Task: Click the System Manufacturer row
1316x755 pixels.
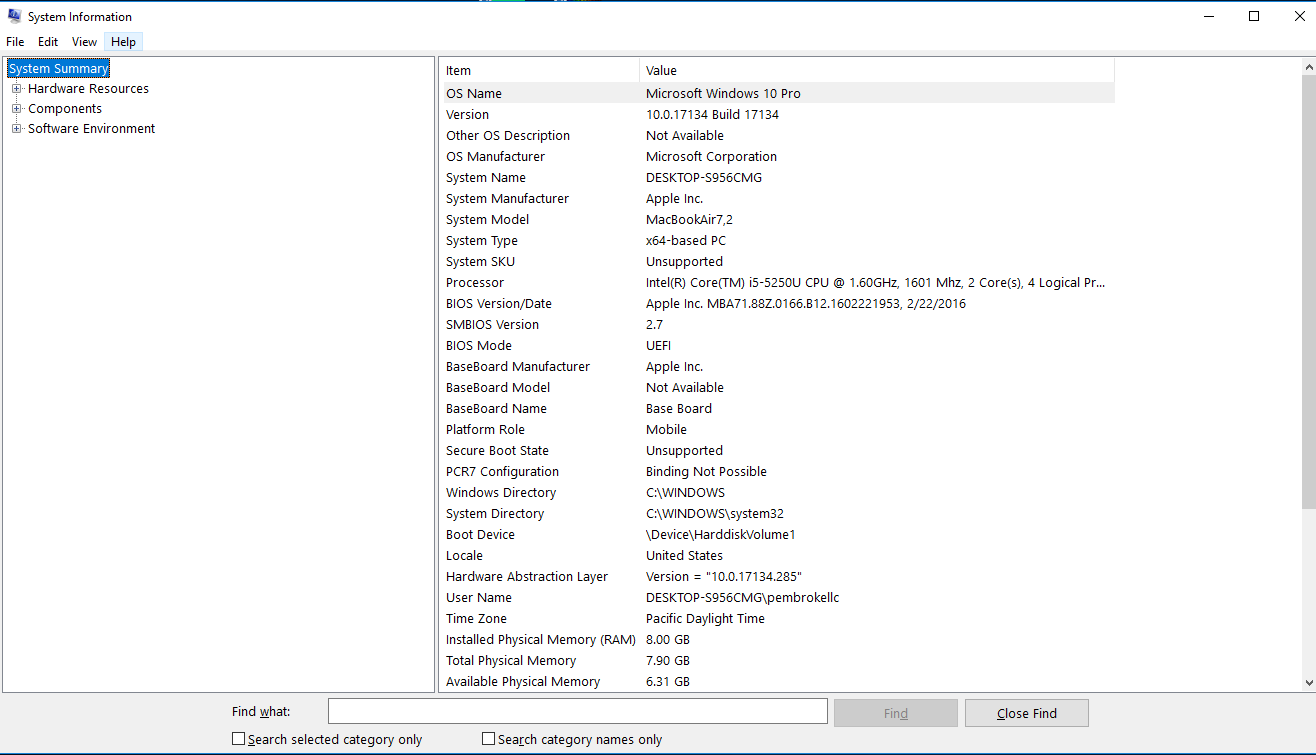Action: [777, 198]
